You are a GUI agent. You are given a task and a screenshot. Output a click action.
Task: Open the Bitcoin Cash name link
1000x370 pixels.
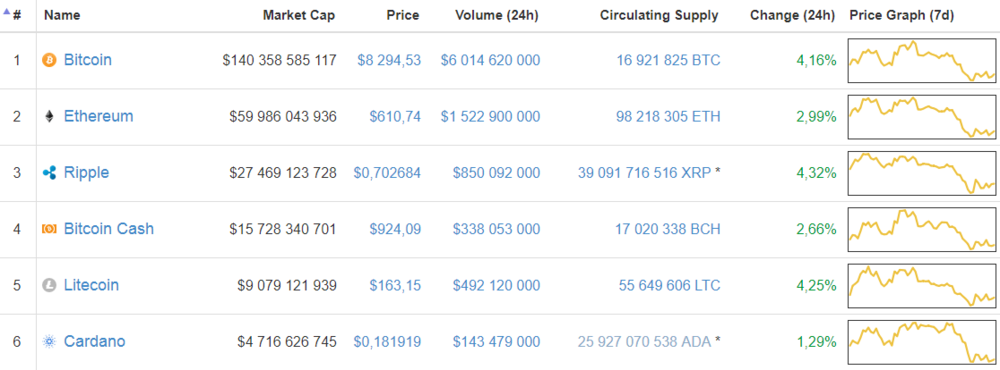[x=109, y=228]
